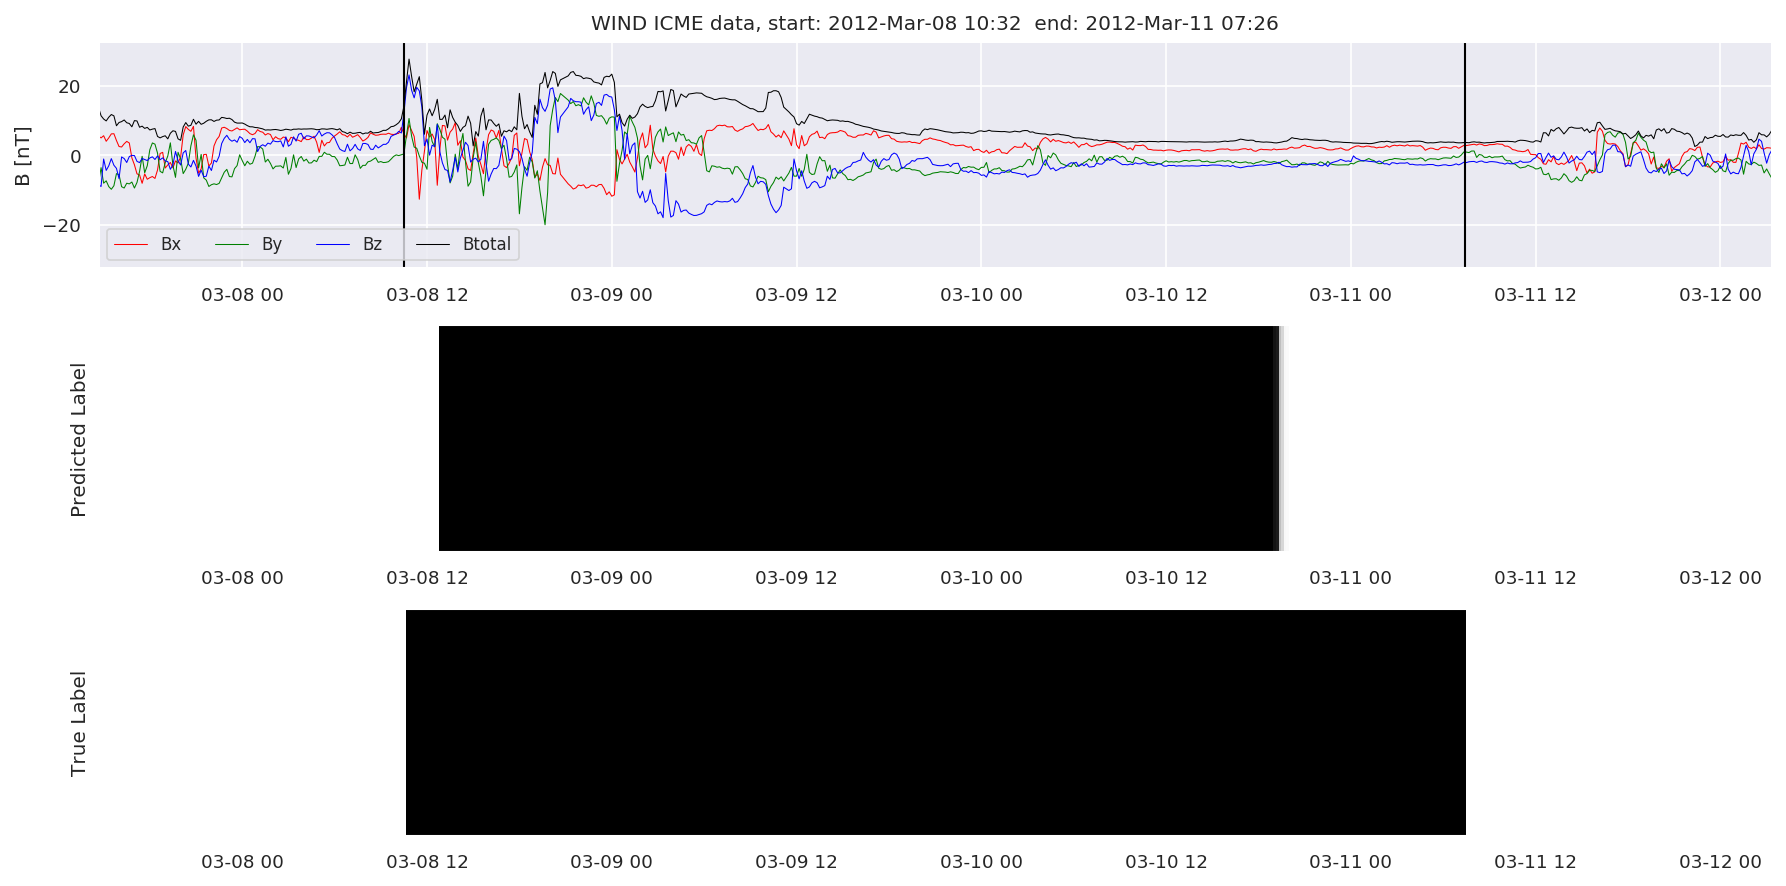Click '03-09 00' tick under magnetic field plot
Screen dimensions: 1786x886
point(611,295)
